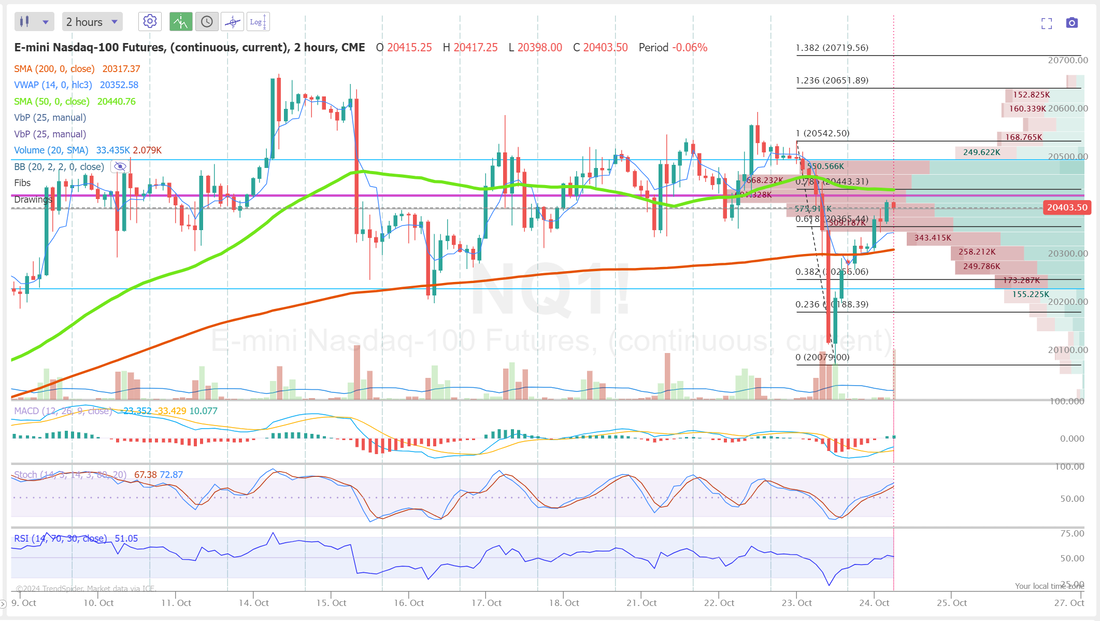Click the 258.212K volume profile label
Screen dimensions: 1100x621
click(x=977, y=252)
